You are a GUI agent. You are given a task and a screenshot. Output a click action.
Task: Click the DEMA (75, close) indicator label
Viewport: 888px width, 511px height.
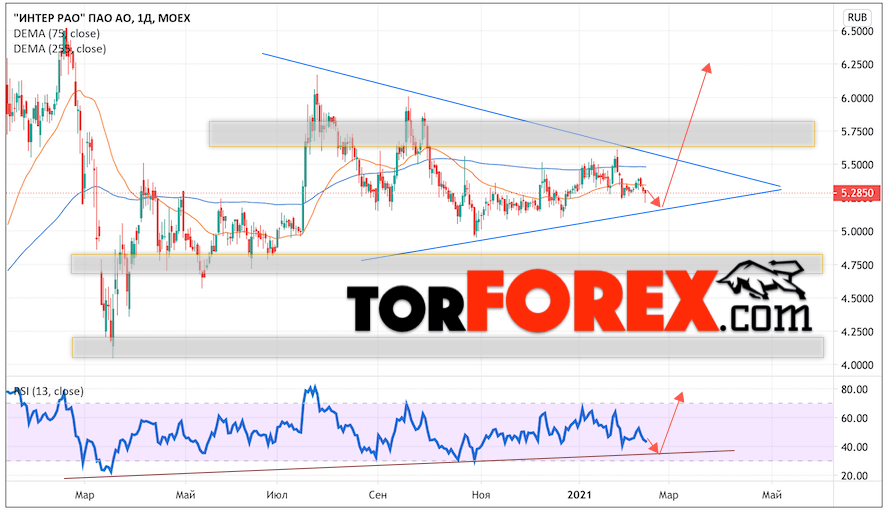click(57, 33)
